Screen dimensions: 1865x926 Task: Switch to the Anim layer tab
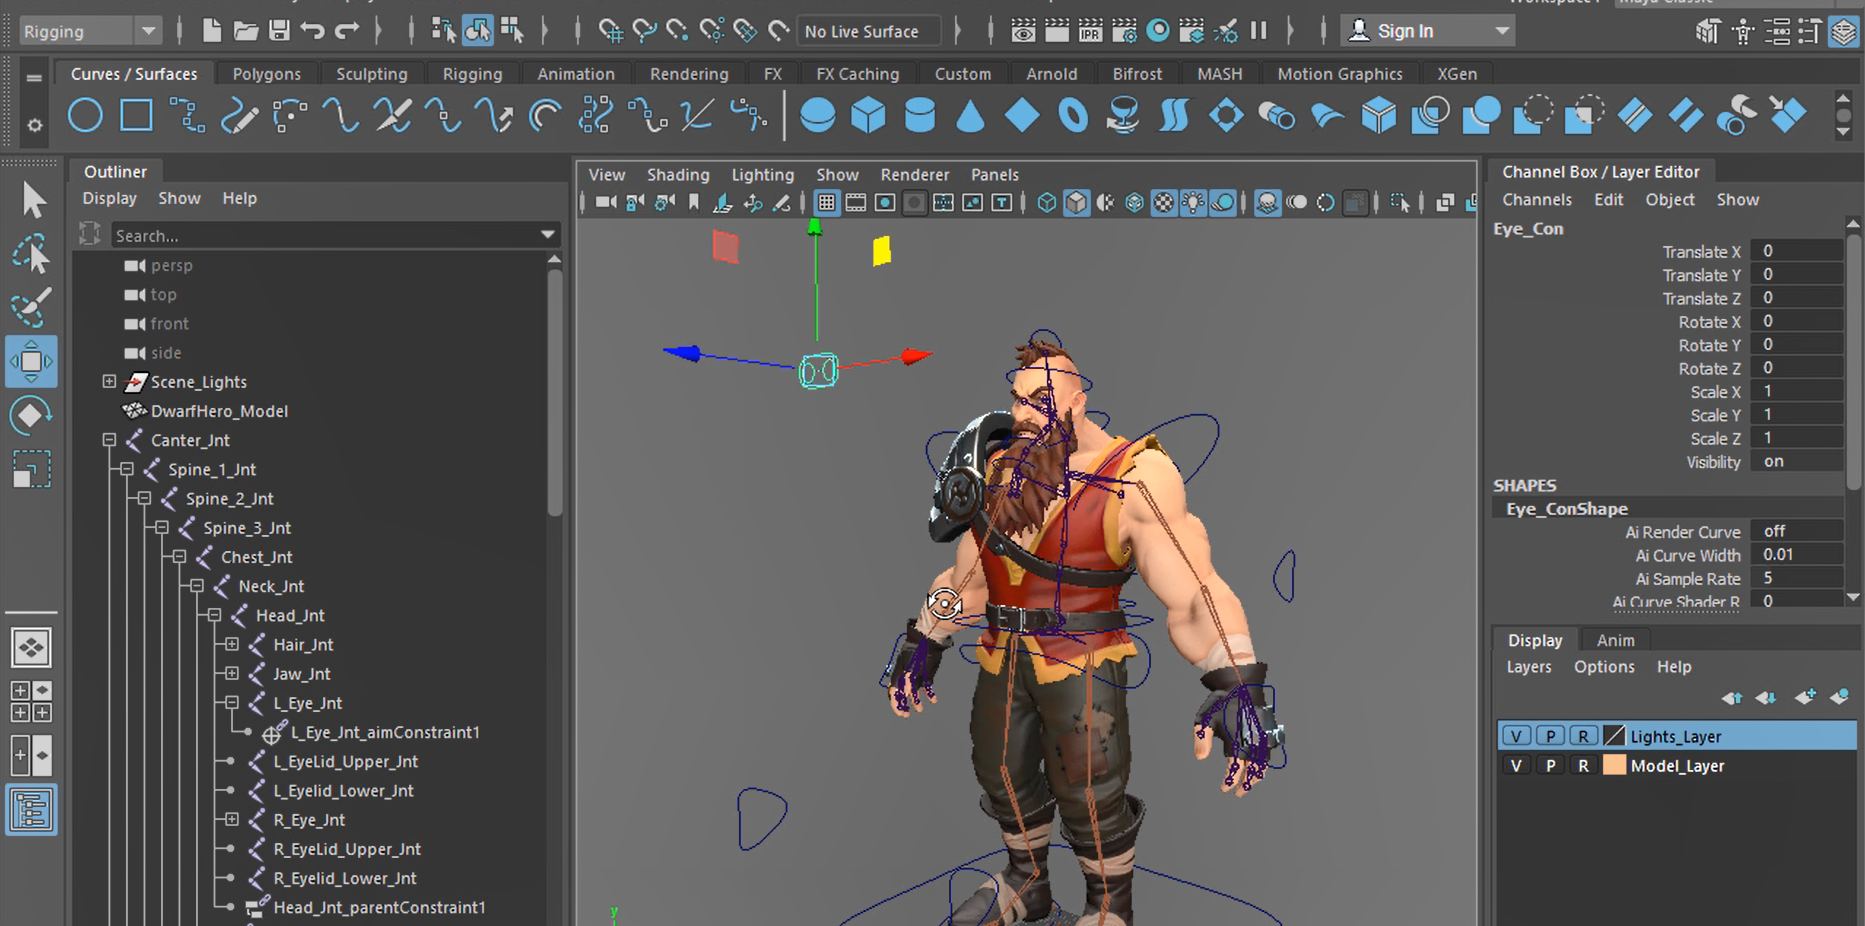tap(1615, 641)
